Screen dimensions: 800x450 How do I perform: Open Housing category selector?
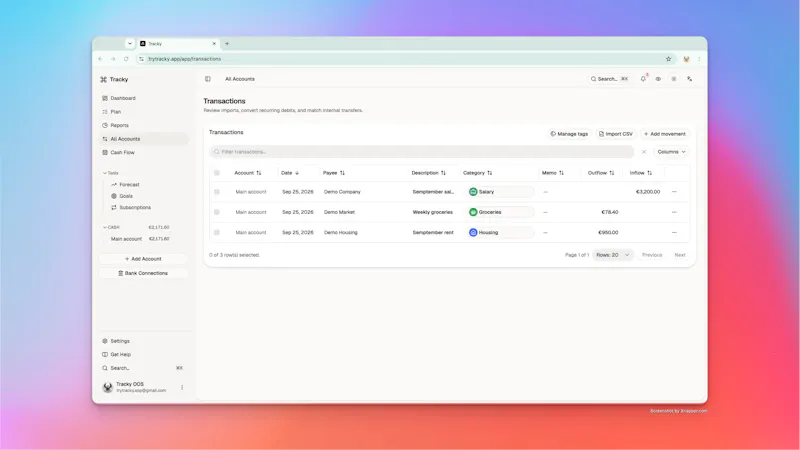501,233
